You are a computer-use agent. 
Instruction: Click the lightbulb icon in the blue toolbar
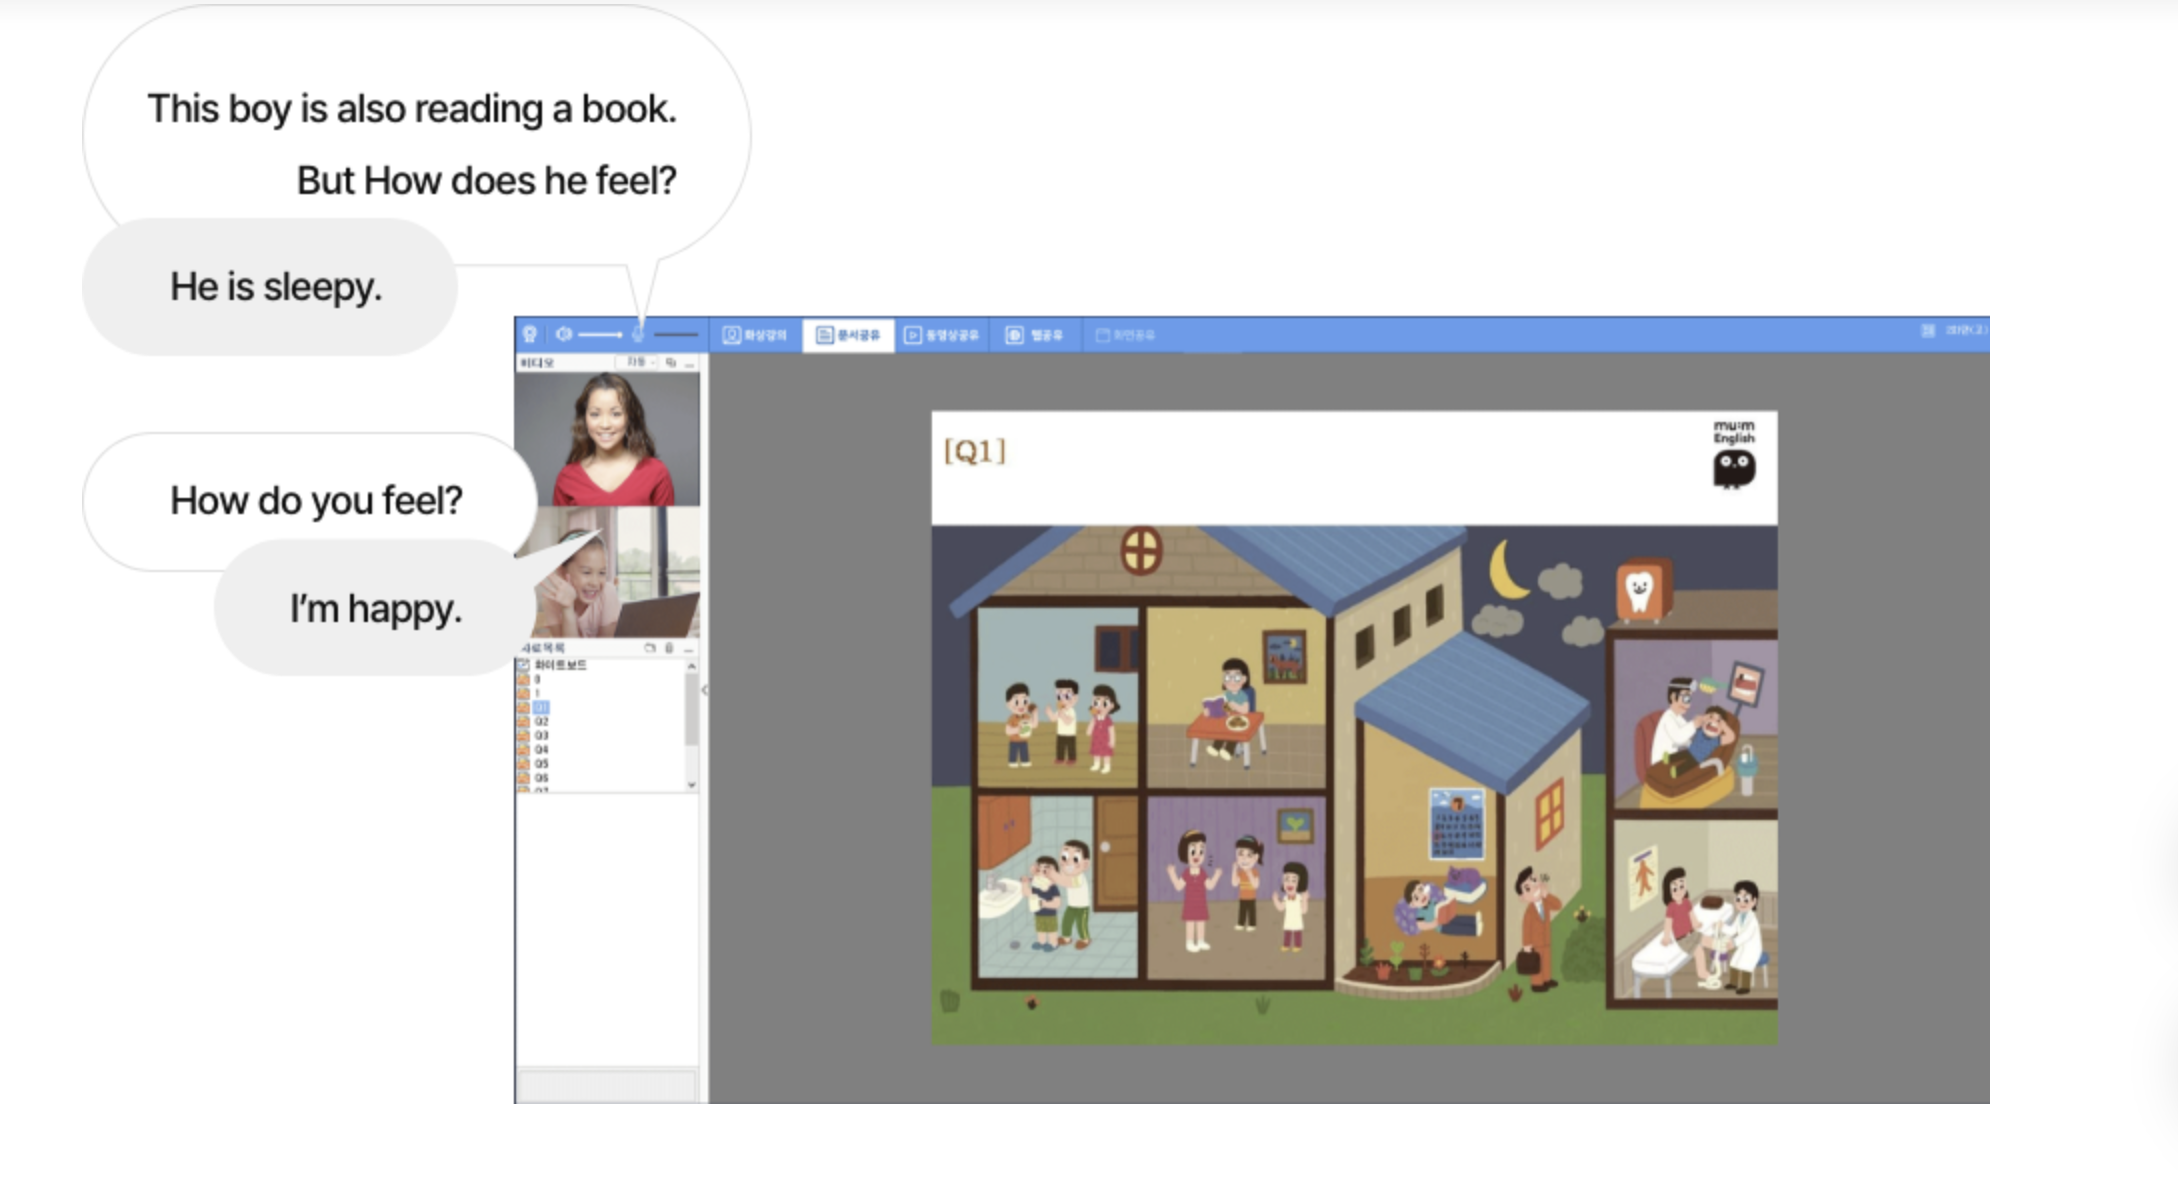pyautogui.click(x=530, y=334)
